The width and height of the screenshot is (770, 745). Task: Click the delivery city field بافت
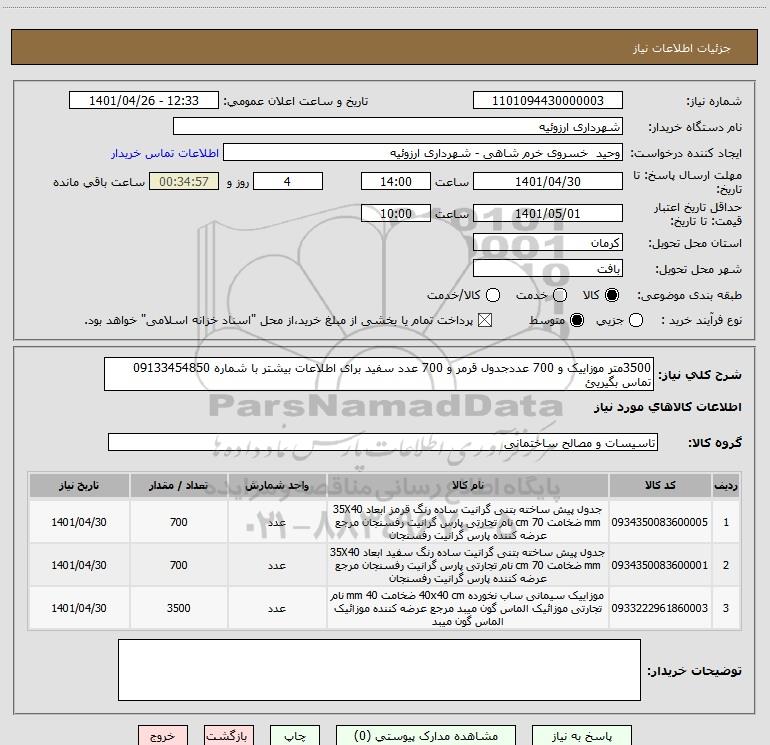click(548, 269)
